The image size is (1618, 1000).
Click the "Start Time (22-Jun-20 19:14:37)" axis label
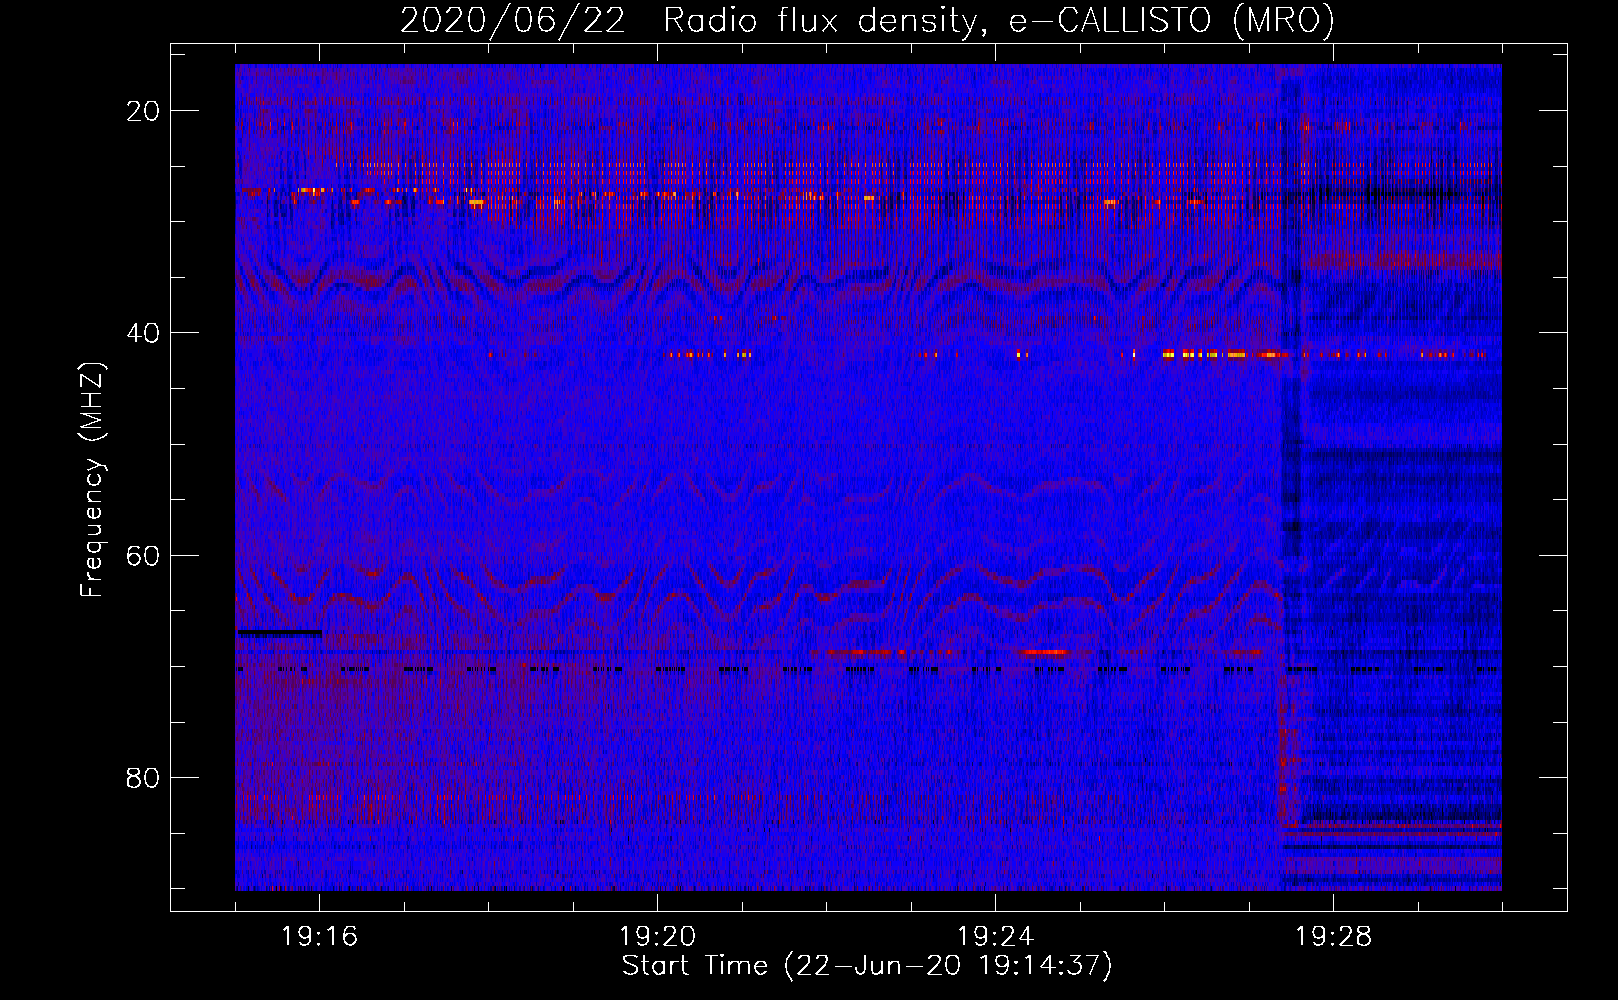867,966
